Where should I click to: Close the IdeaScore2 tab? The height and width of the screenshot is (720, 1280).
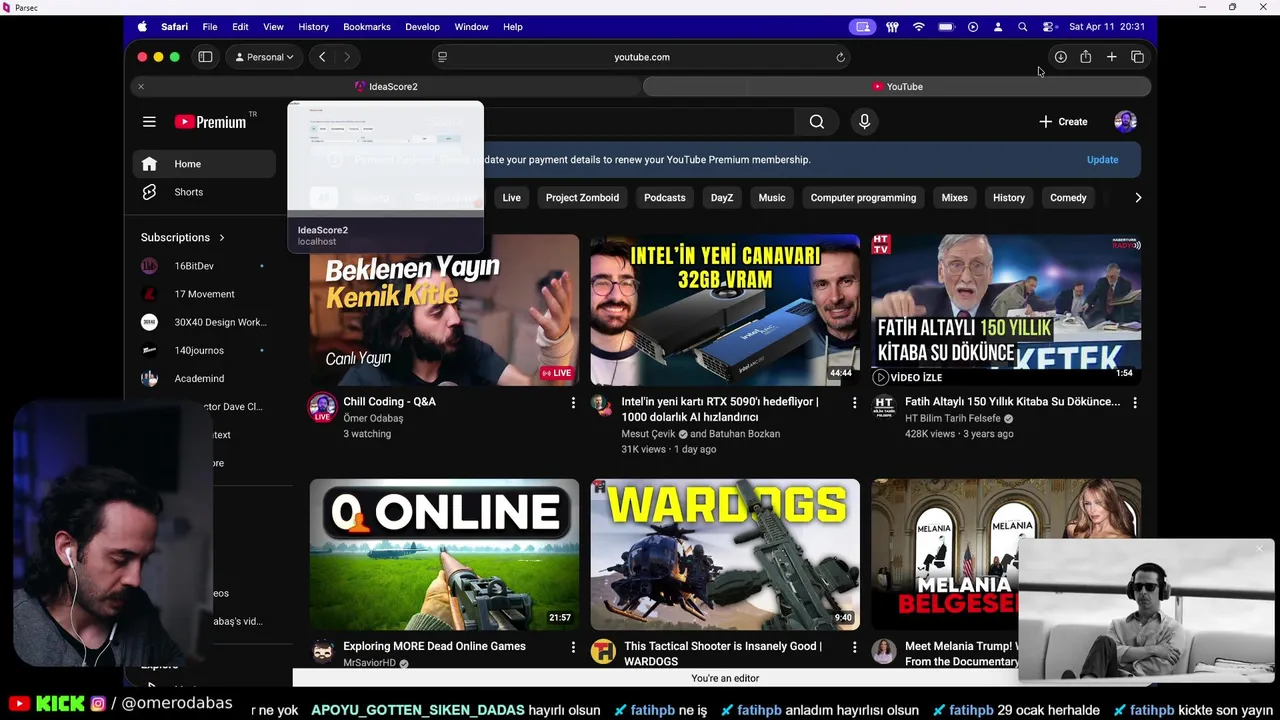tap(141, 87)
